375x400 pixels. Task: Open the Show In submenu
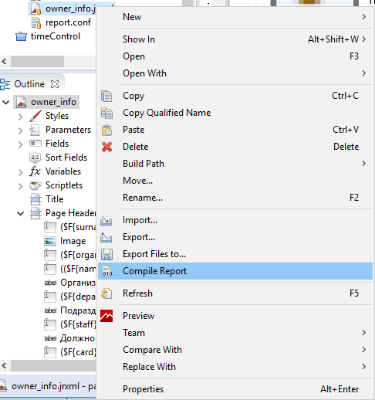[x=235, y=39]
